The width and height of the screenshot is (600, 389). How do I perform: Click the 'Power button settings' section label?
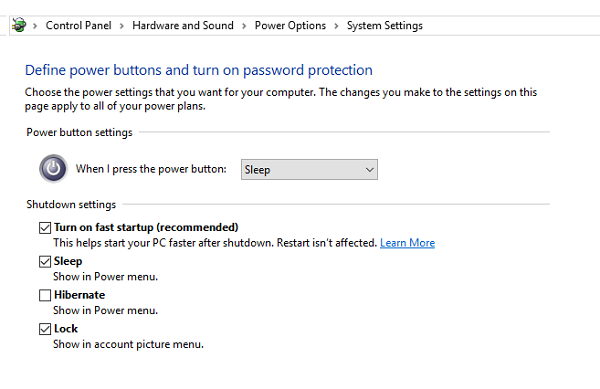click(79, 132)
